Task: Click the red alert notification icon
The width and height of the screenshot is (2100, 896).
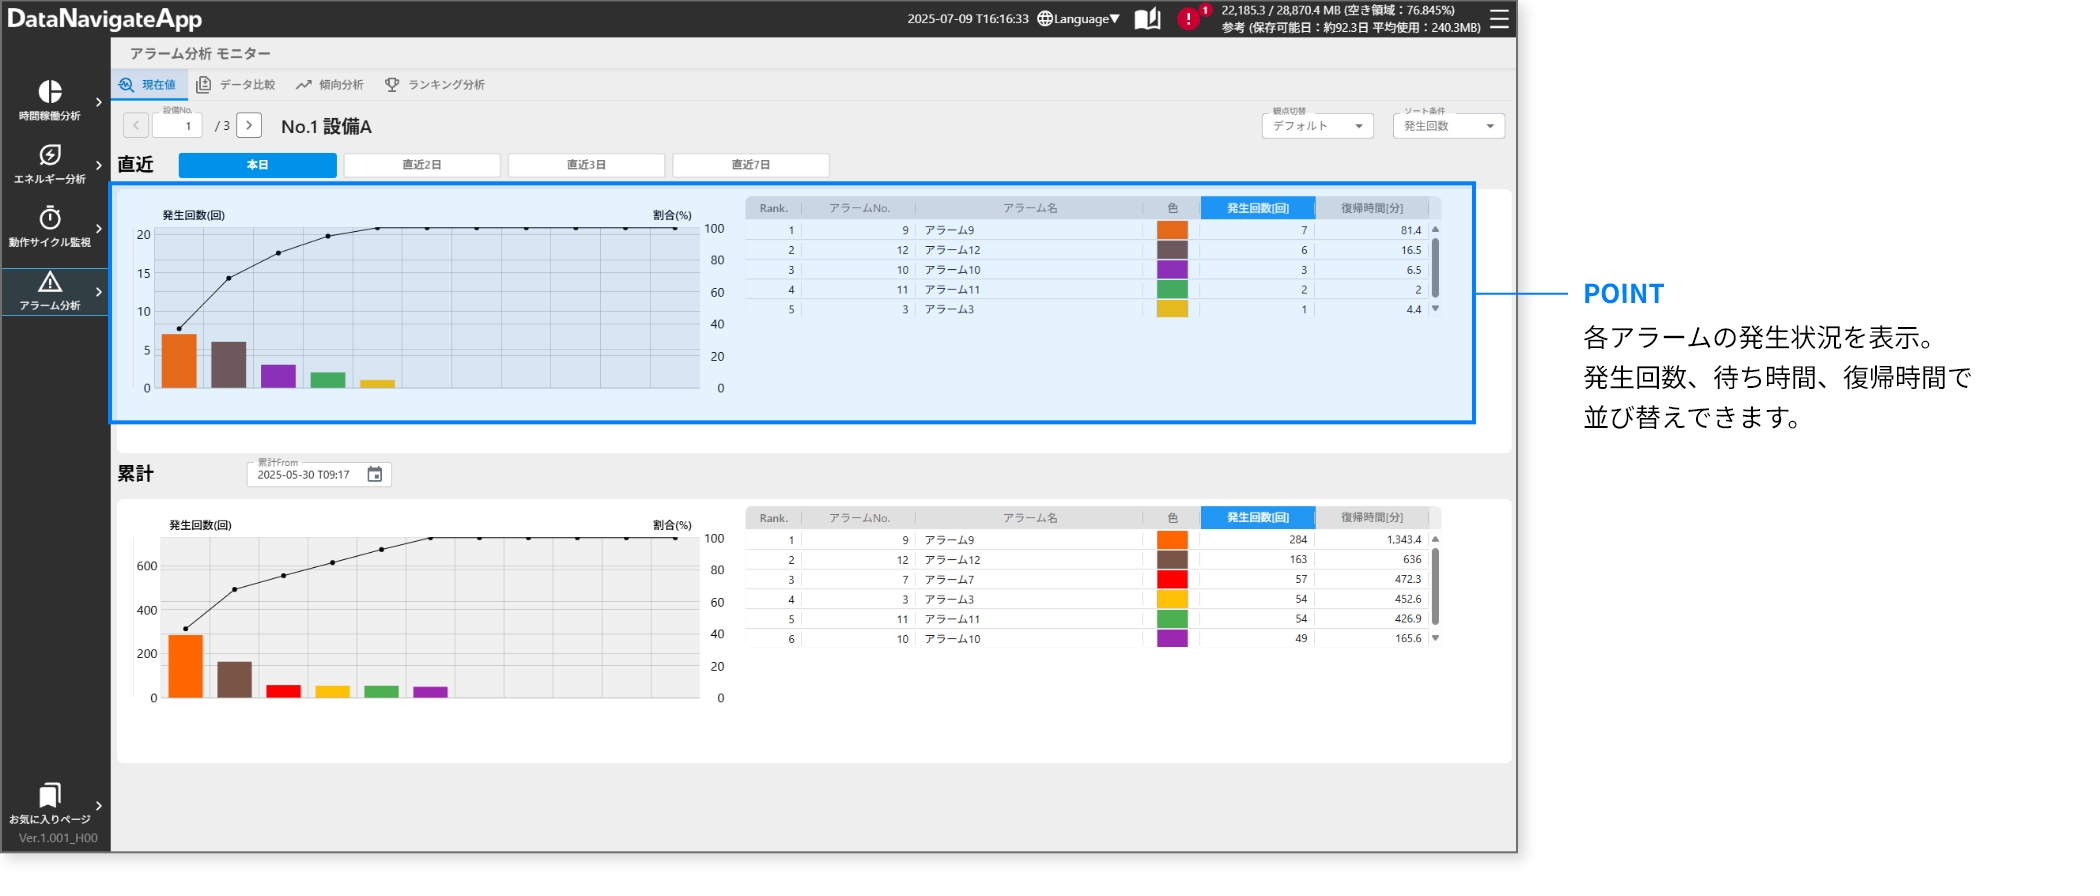Action: coord(1188,19)
